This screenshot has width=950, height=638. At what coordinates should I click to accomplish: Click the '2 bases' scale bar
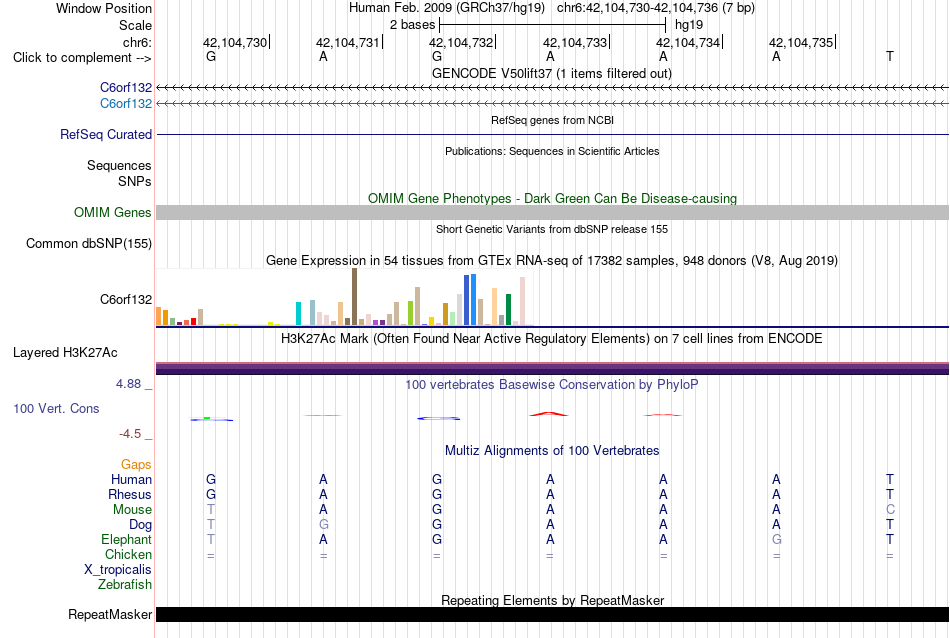click(x=553, y=25)
